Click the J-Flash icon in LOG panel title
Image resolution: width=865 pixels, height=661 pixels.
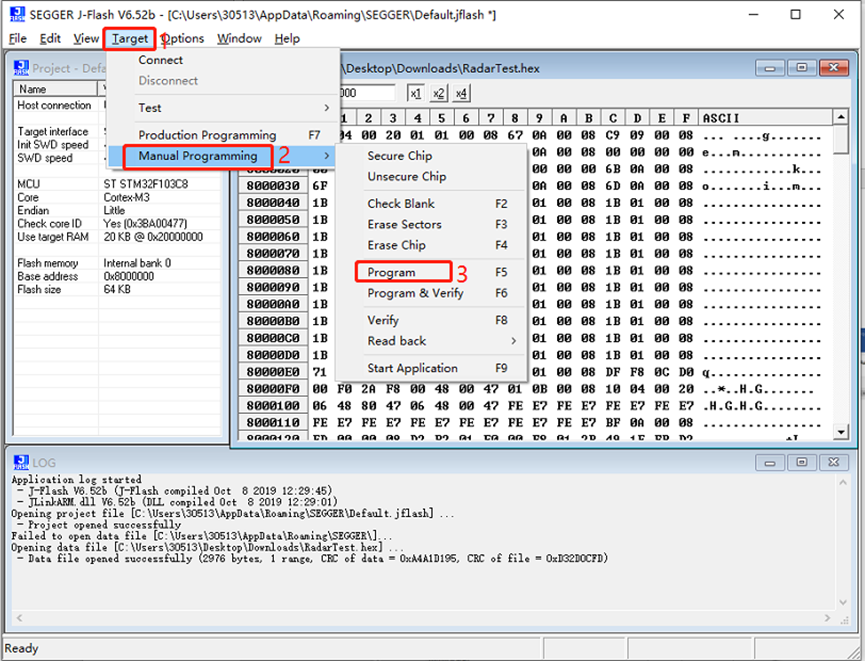[x=21, y=462]
